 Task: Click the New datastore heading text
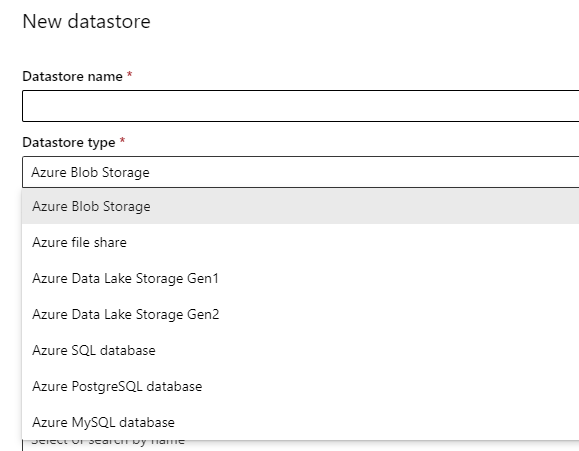(x=86, y=21)
